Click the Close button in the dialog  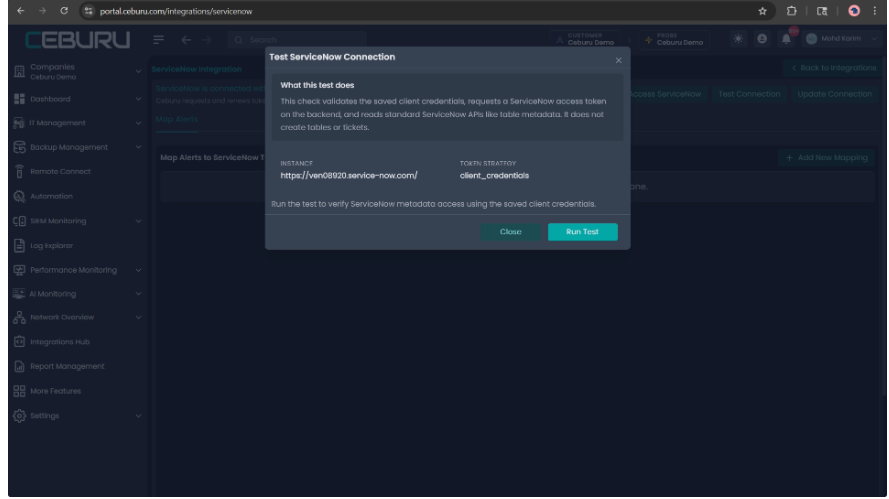click(x=510, y=232)
